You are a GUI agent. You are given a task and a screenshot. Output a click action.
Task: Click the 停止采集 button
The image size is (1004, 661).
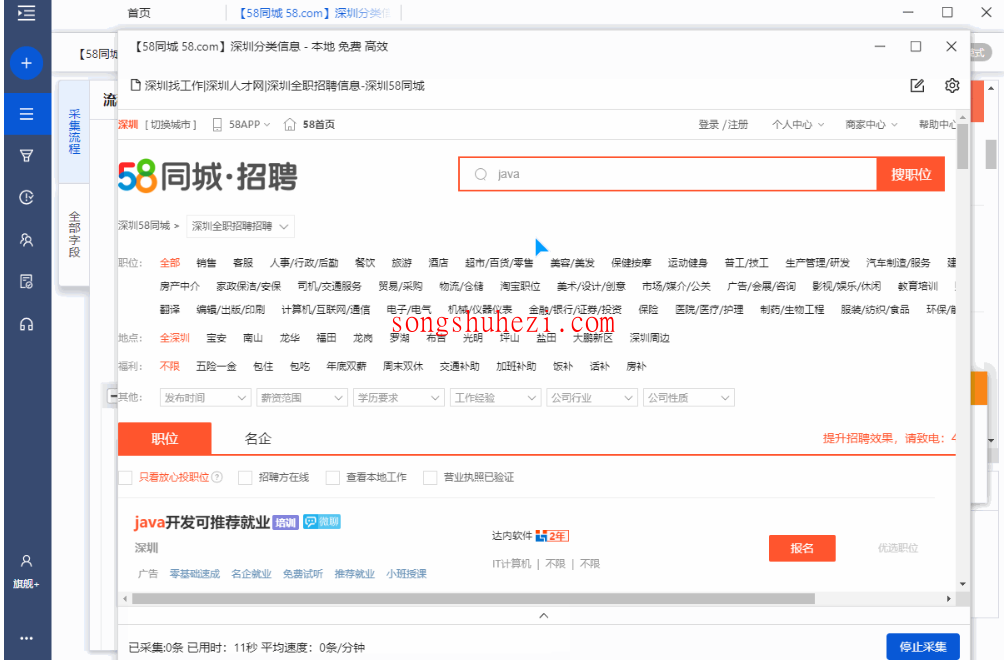pyautogui.click(x=923, y=646)
